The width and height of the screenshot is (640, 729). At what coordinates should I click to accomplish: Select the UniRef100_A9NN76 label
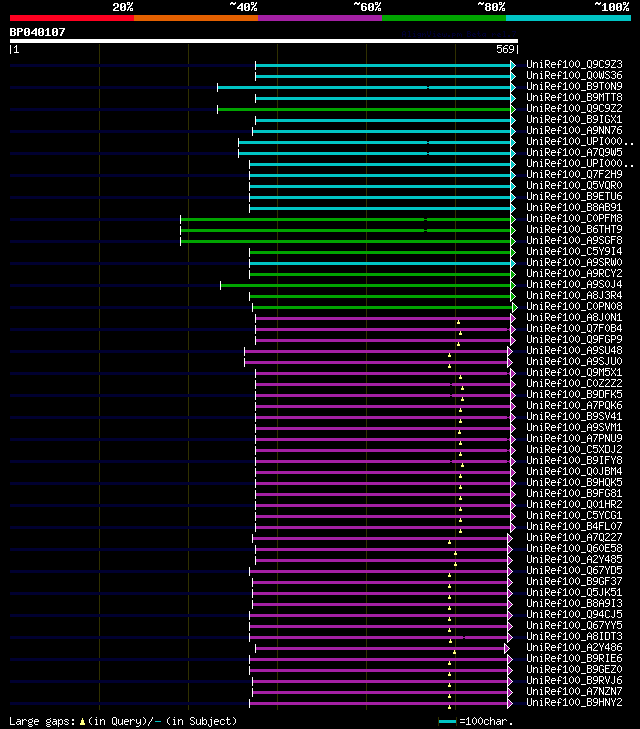(574, 130)
